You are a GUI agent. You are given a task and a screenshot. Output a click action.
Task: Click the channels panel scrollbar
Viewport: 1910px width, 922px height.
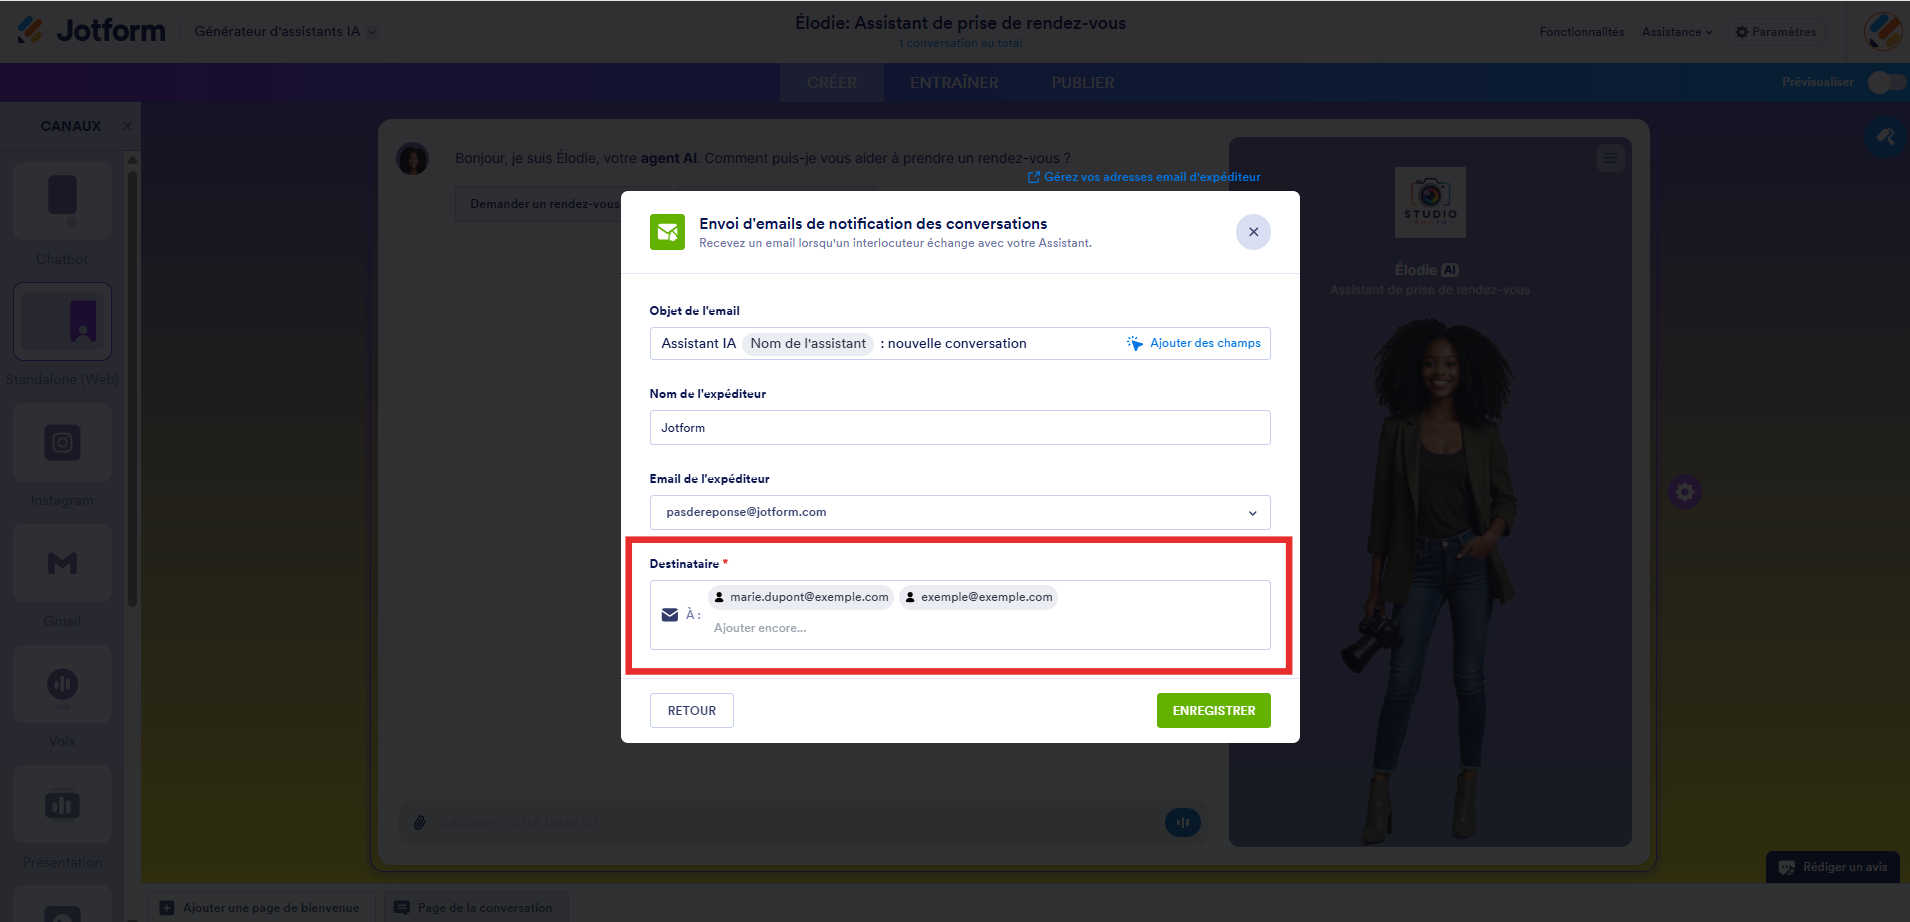[x=132, y=390]
